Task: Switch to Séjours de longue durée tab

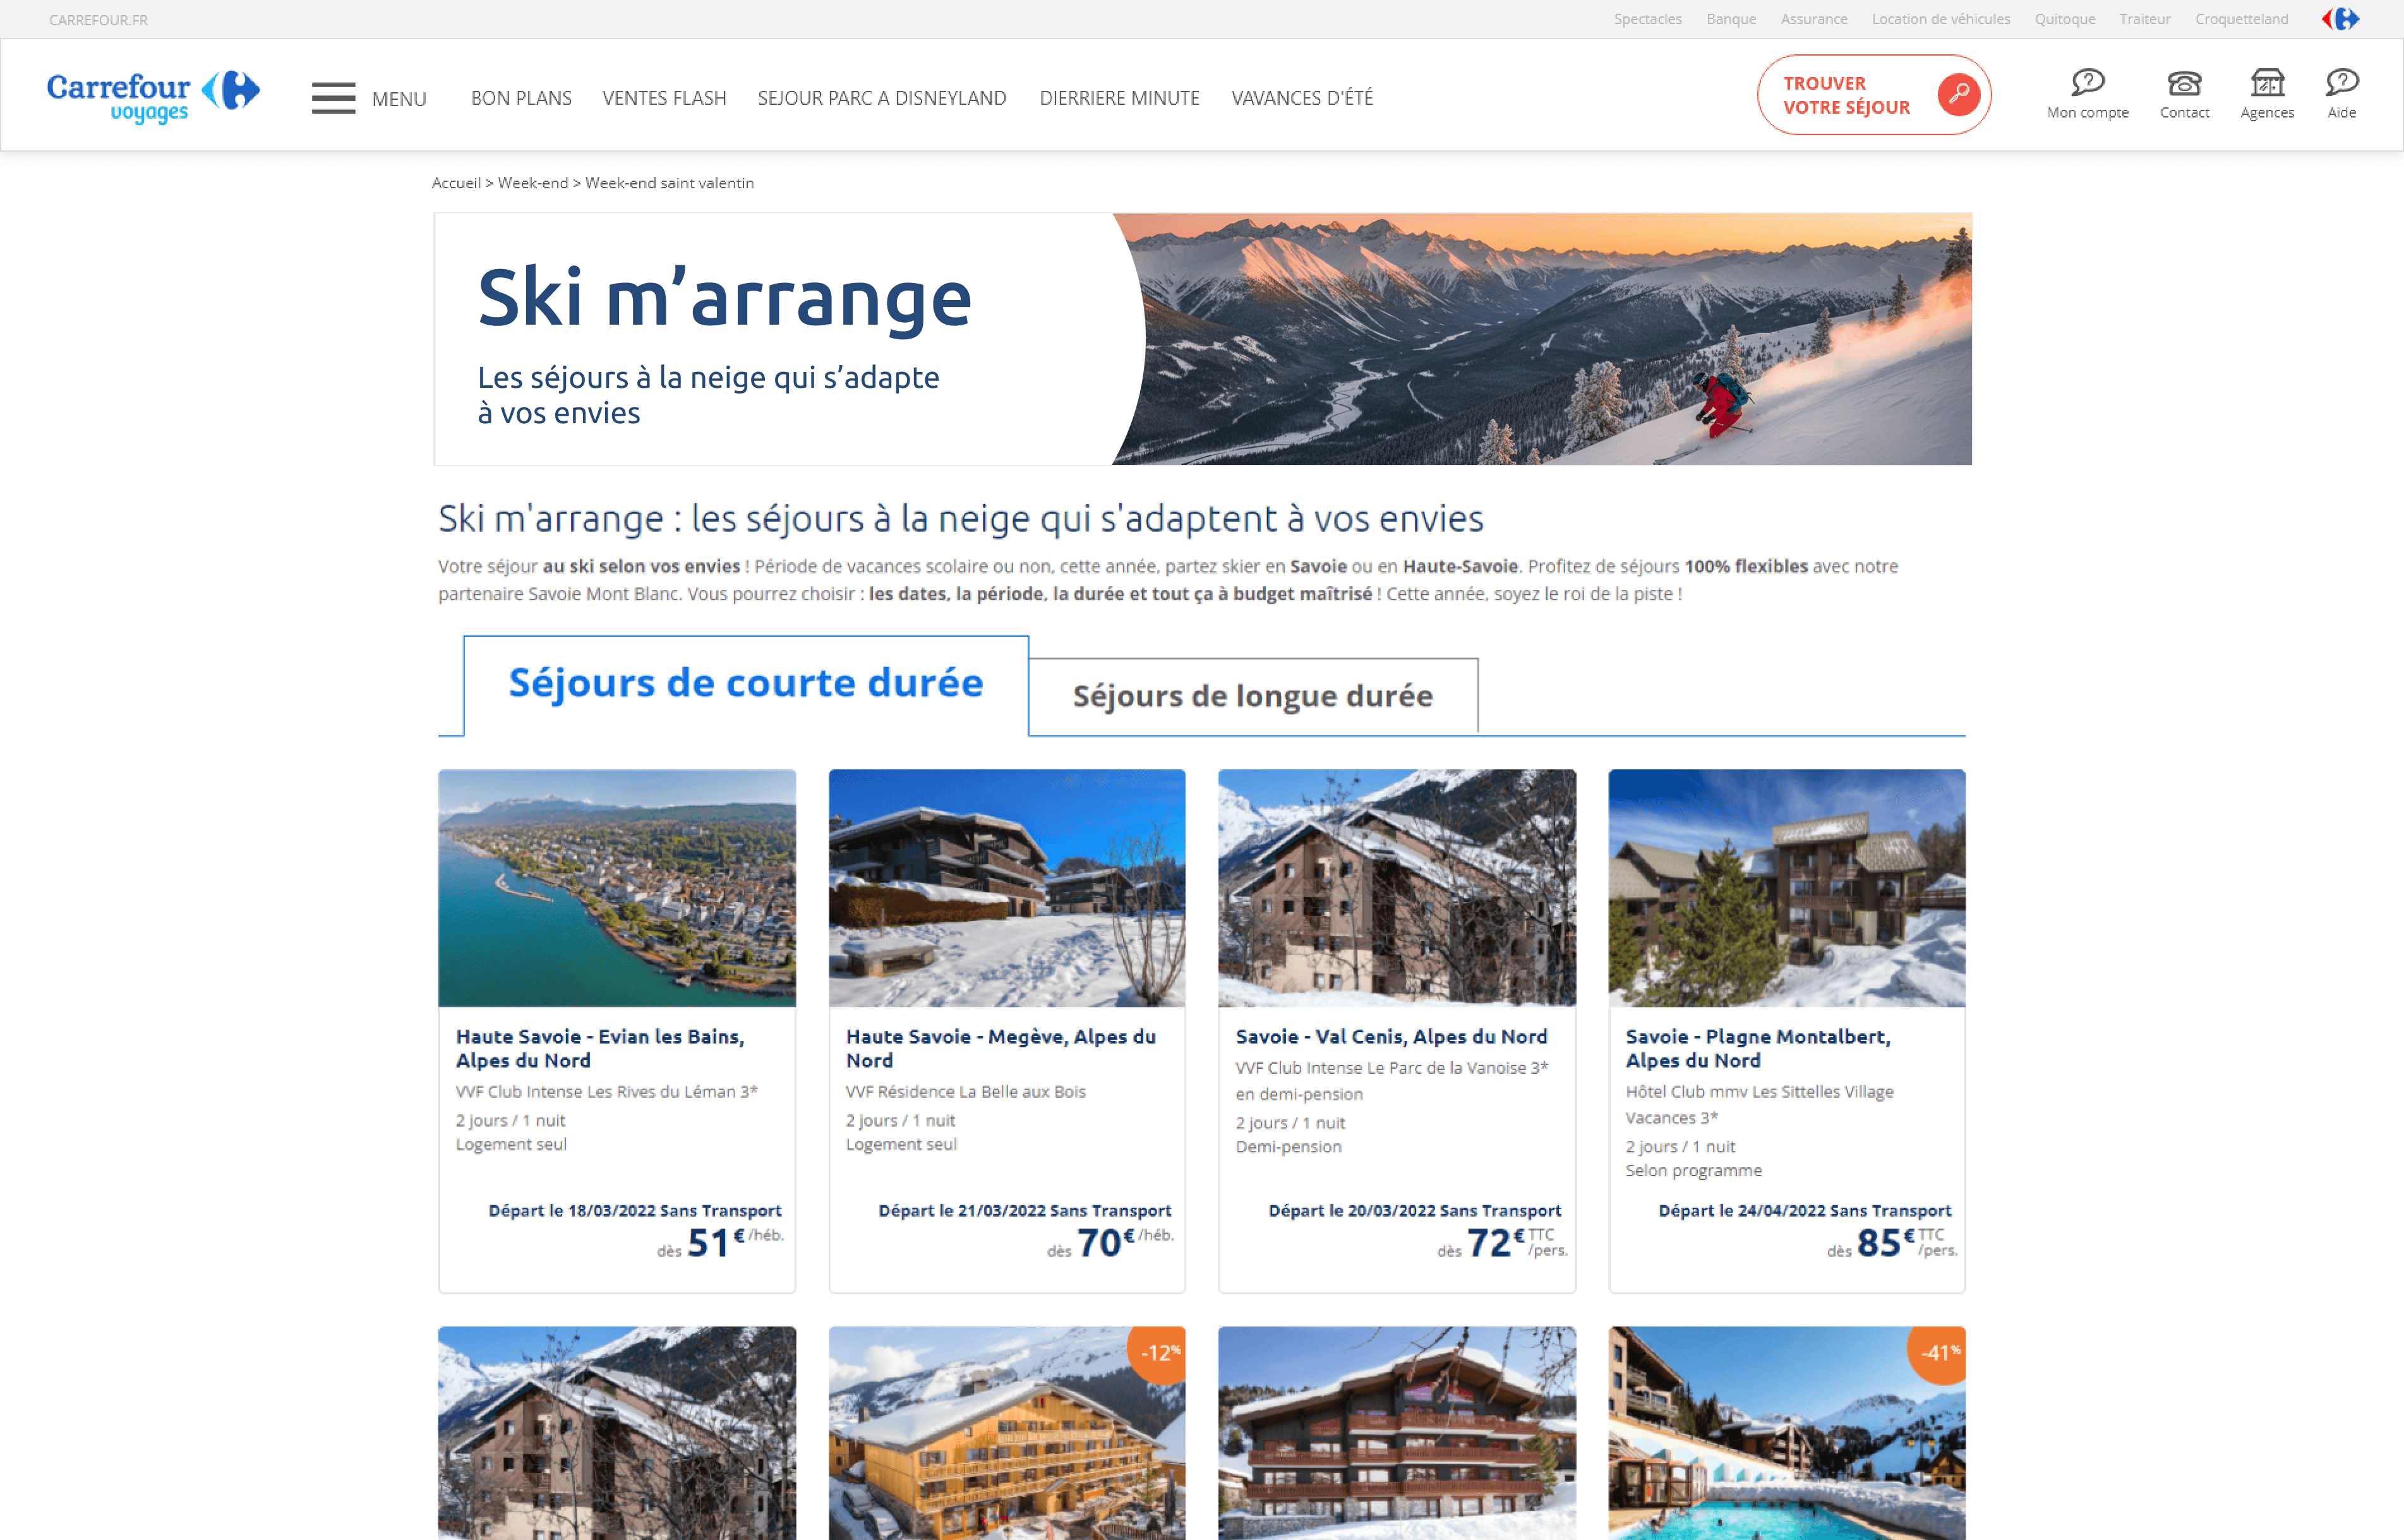Action: pyautogui.click(x=1252, y=696)
